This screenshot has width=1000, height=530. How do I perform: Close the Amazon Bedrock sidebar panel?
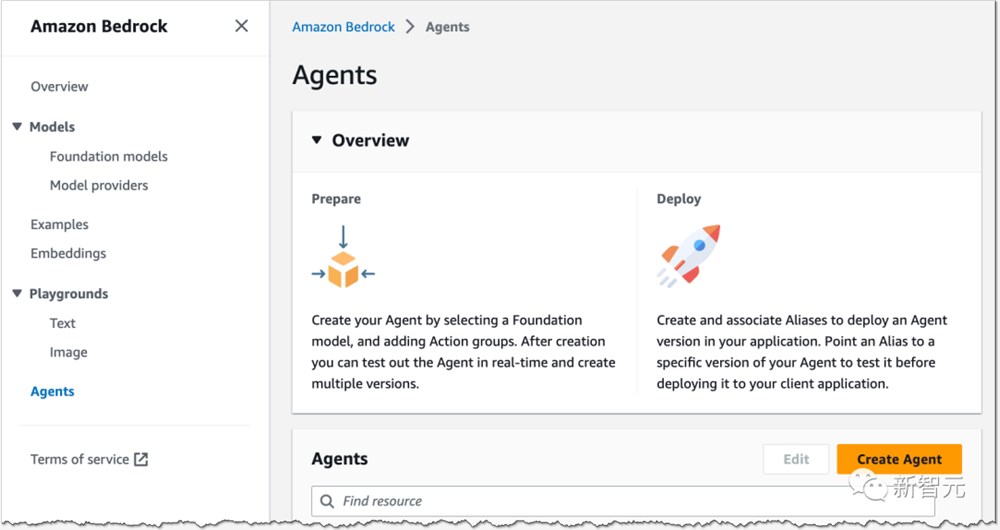pos(241,26)
